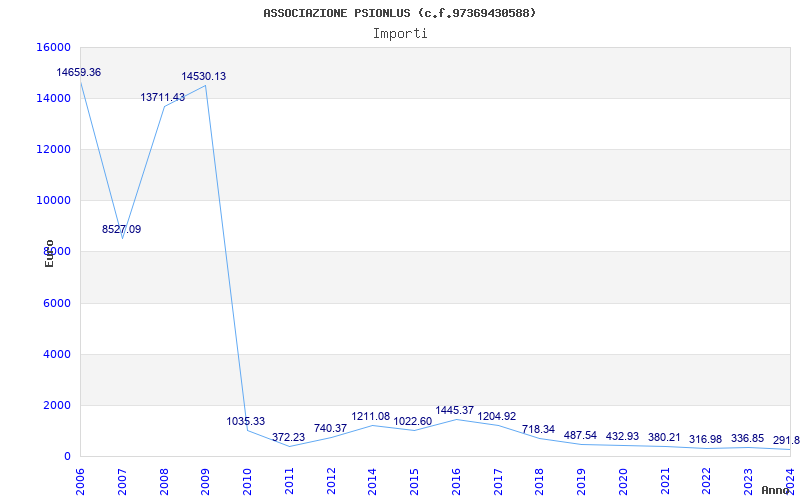
Task: Click x-axis year 2010
Action: pos(247,482)
